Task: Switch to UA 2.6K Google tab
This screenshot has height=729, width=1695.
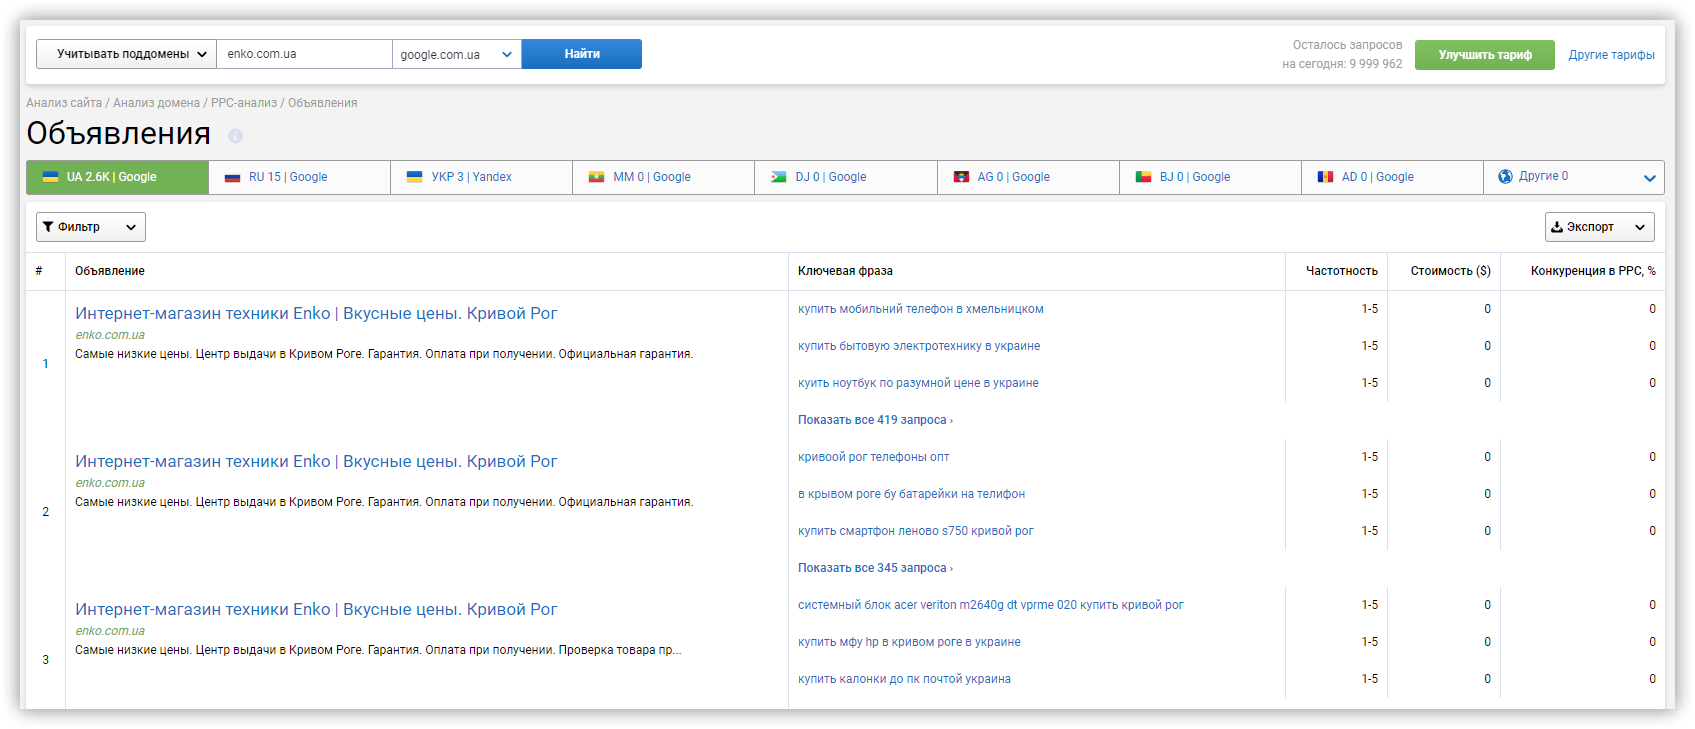Action: pos(117,177)
